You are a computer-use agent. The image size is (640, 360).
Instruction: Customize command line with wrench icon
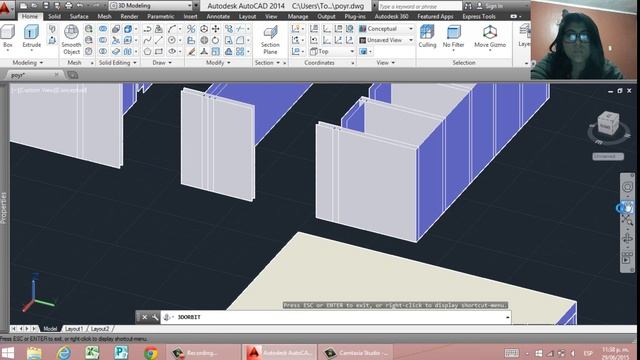click(155, 317)
